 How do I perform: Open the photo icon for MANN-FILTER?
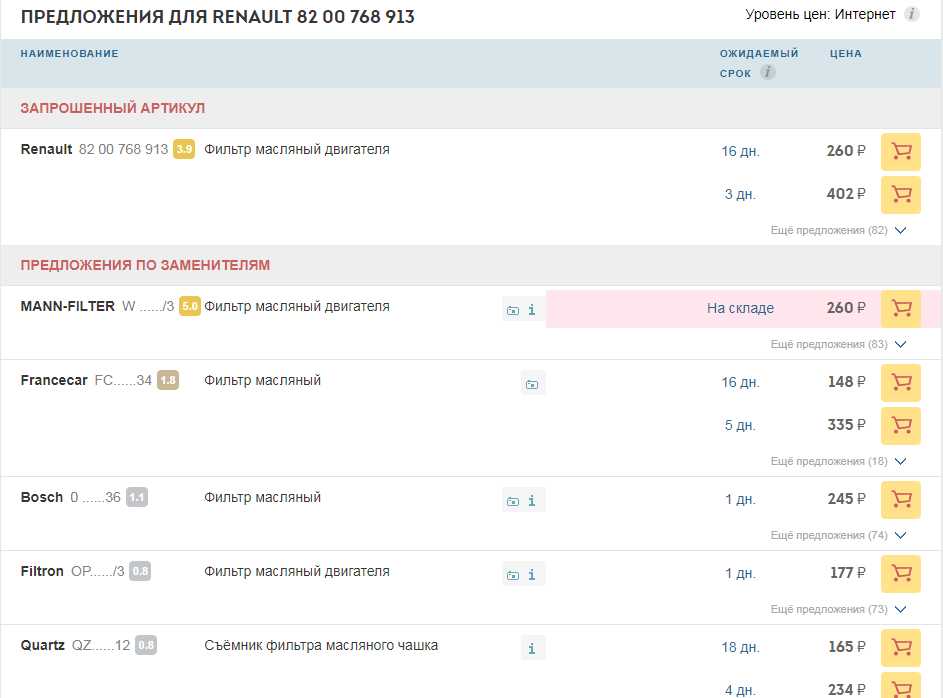(x=513, y=310)
